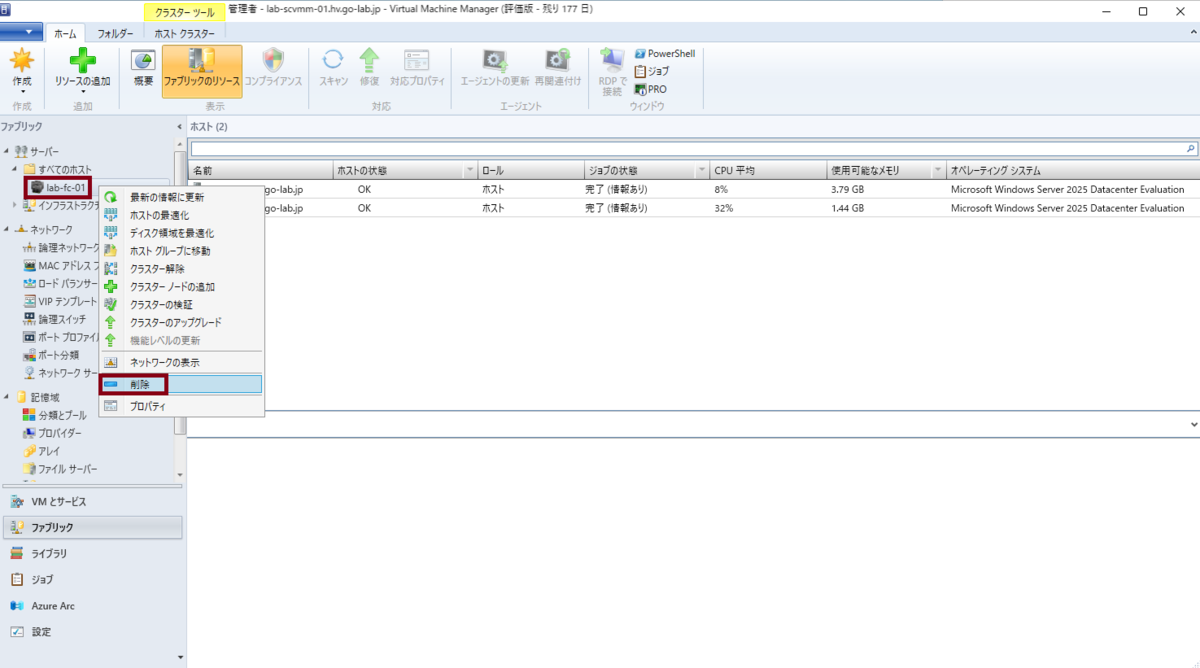Select the lab-fc-01 cluster tree node
Screen dimensions: 1200x668
59,187
